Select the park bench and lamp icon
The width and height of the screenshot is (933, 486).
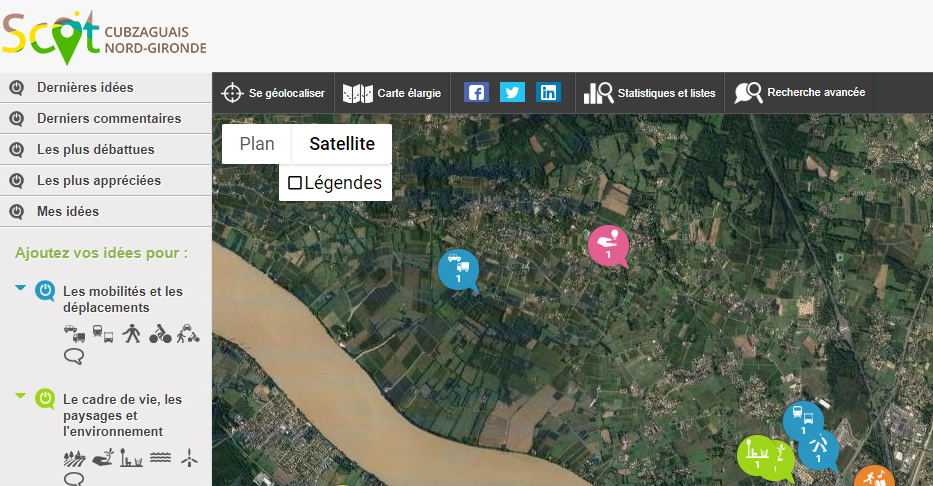point(132,458)
